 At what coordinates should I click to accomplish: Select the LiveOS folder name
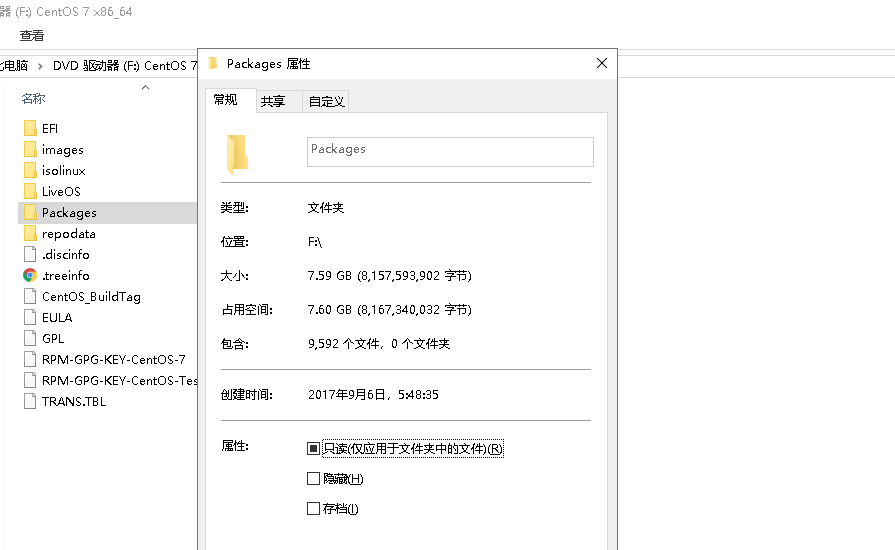(x=61, y=192)
